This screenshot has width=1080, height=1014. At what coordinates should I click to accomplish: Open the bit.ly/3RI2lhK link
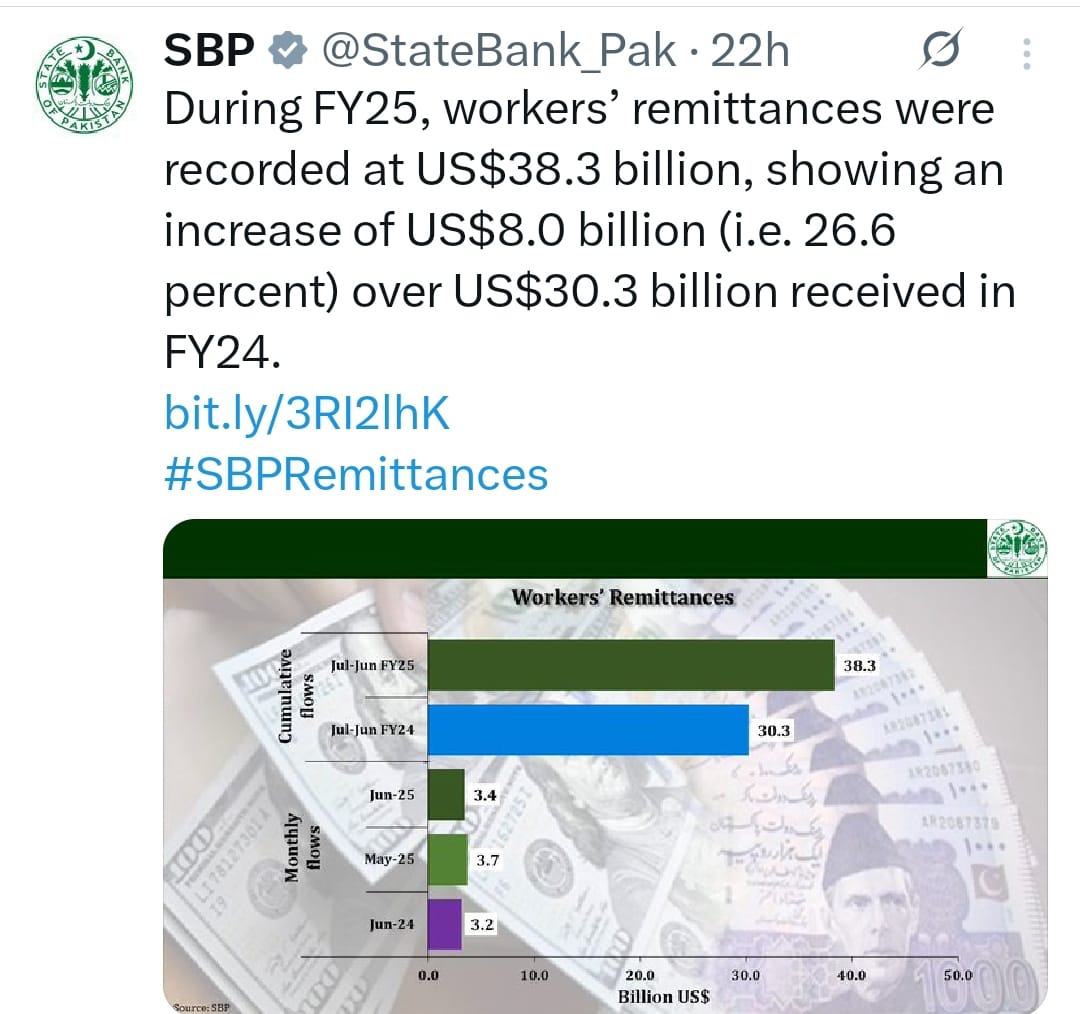(307, 413)
